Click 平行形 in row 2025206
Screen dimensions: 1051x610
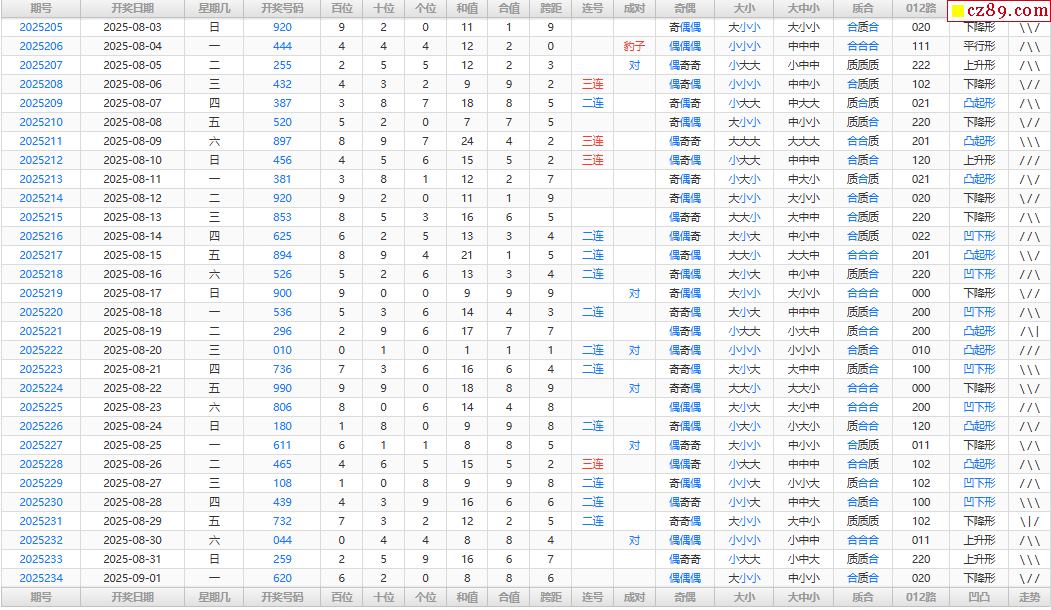[979, 46]
